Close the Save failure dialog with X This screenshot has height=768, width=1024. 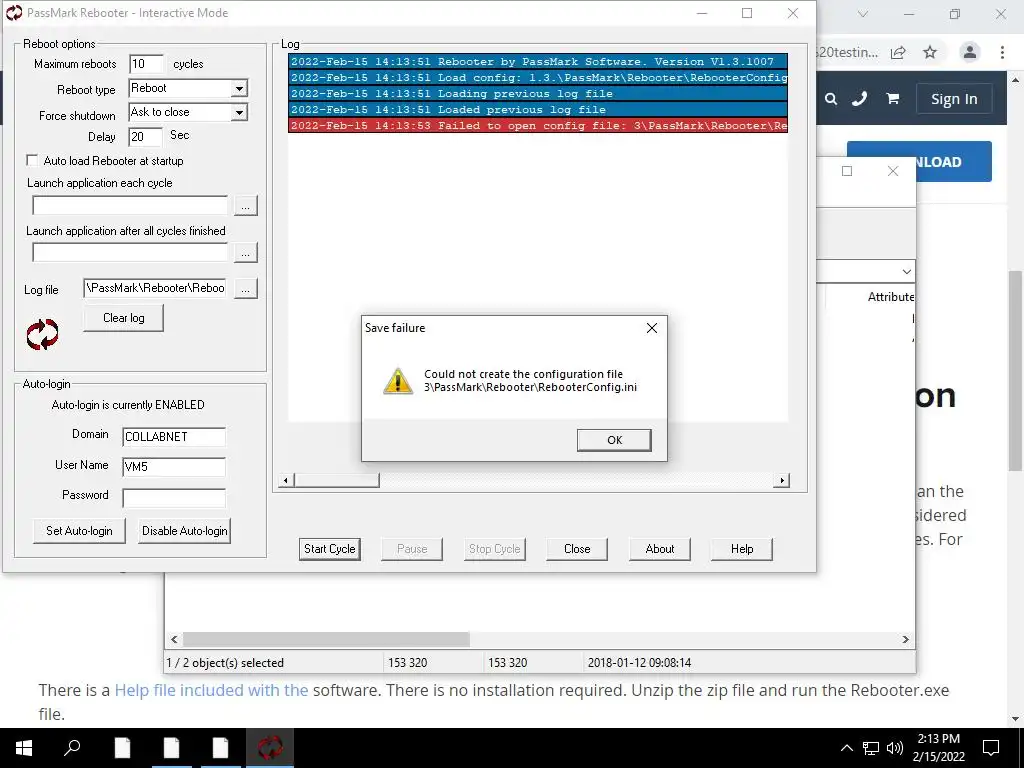tap(652, 328)
